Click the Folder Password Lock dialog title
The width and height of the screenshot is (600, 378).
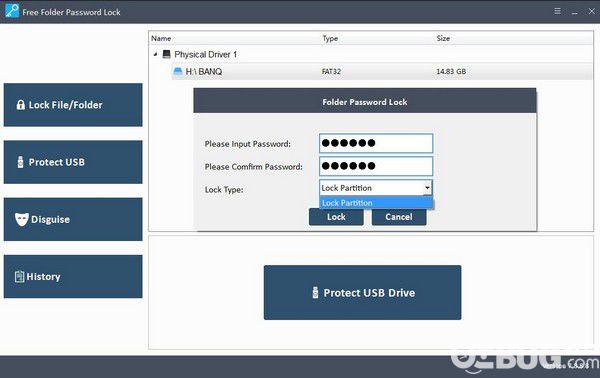[x=365, y=102]
